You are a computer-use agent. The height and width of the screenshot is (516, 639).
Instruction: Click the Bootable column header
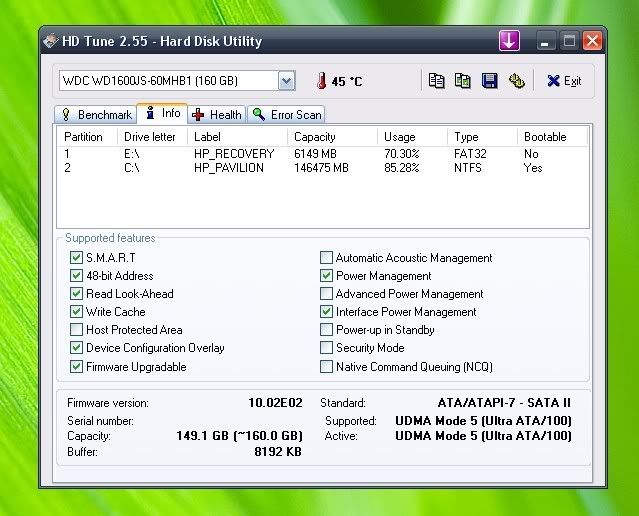(x=552, y=137)
